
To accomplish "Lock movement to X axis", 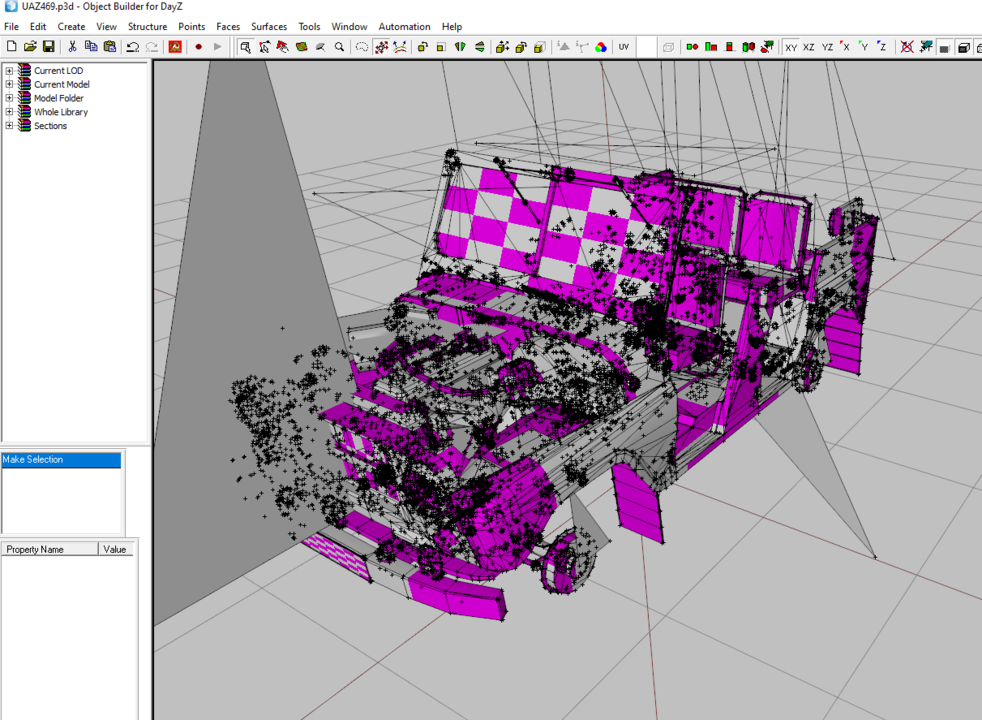I will (x=845, y=47).
